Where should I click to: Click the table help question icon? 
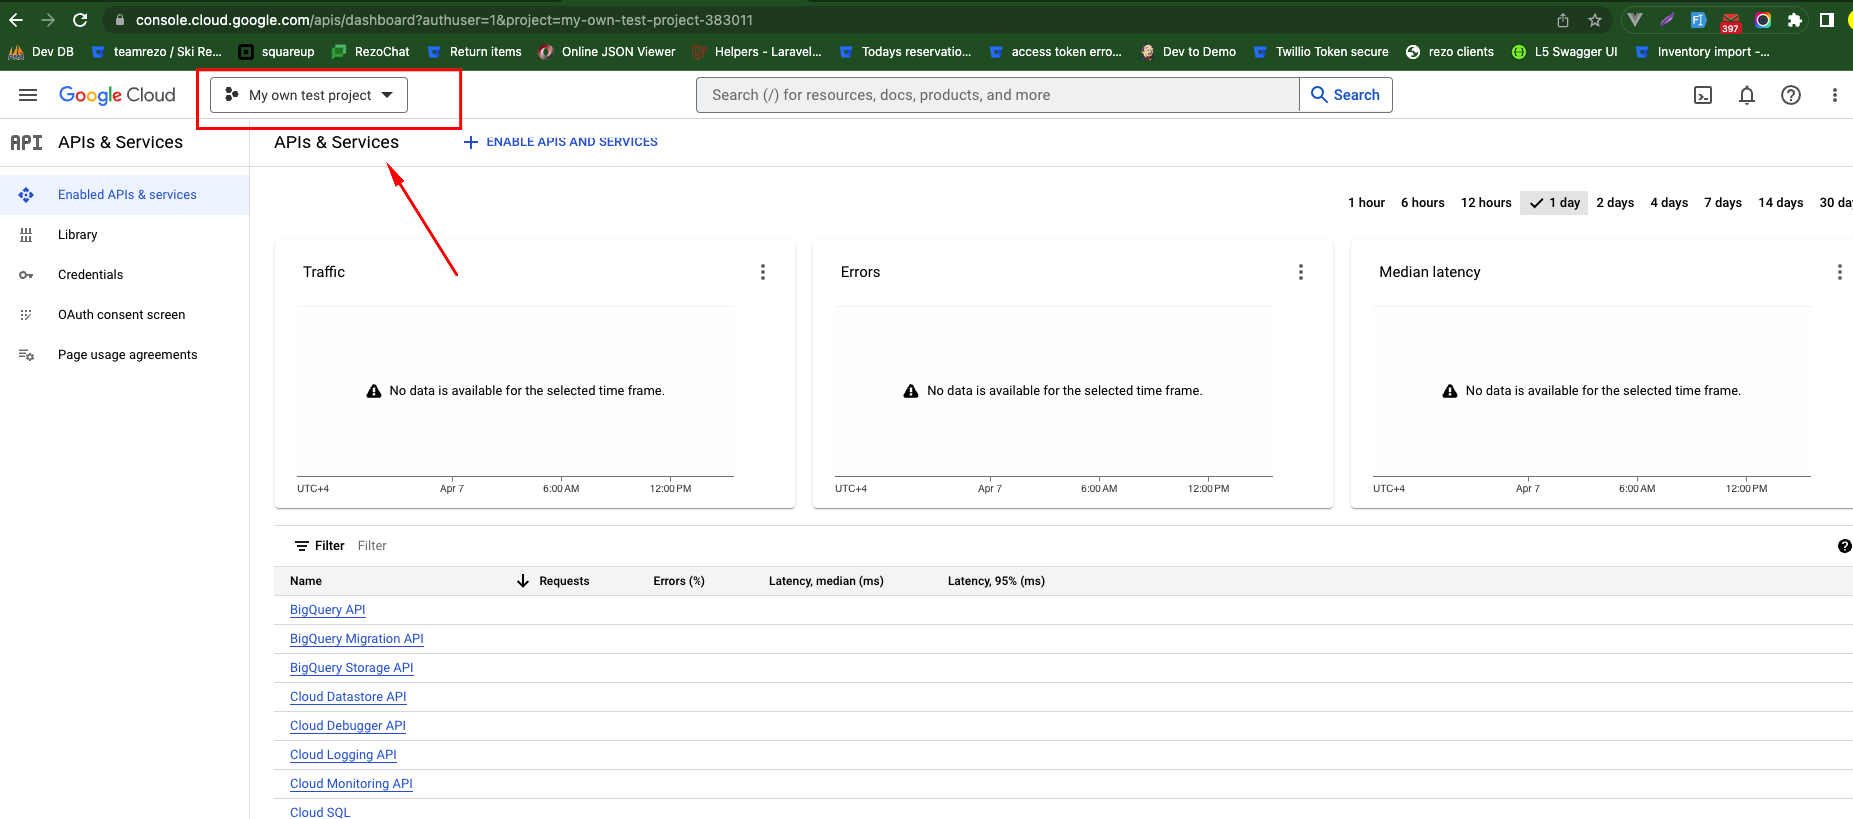pos(1844,546)
